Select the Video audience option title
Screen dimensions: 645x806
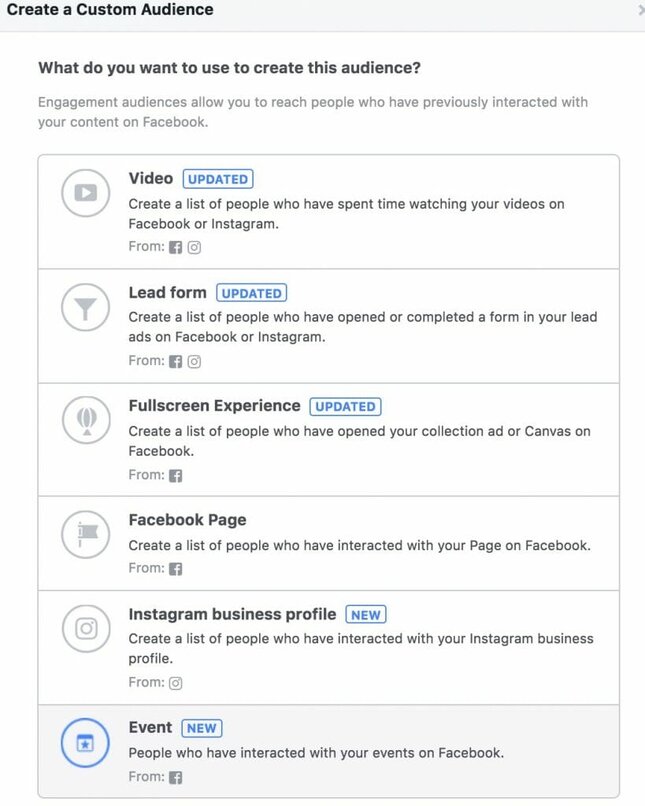(151, 178)
